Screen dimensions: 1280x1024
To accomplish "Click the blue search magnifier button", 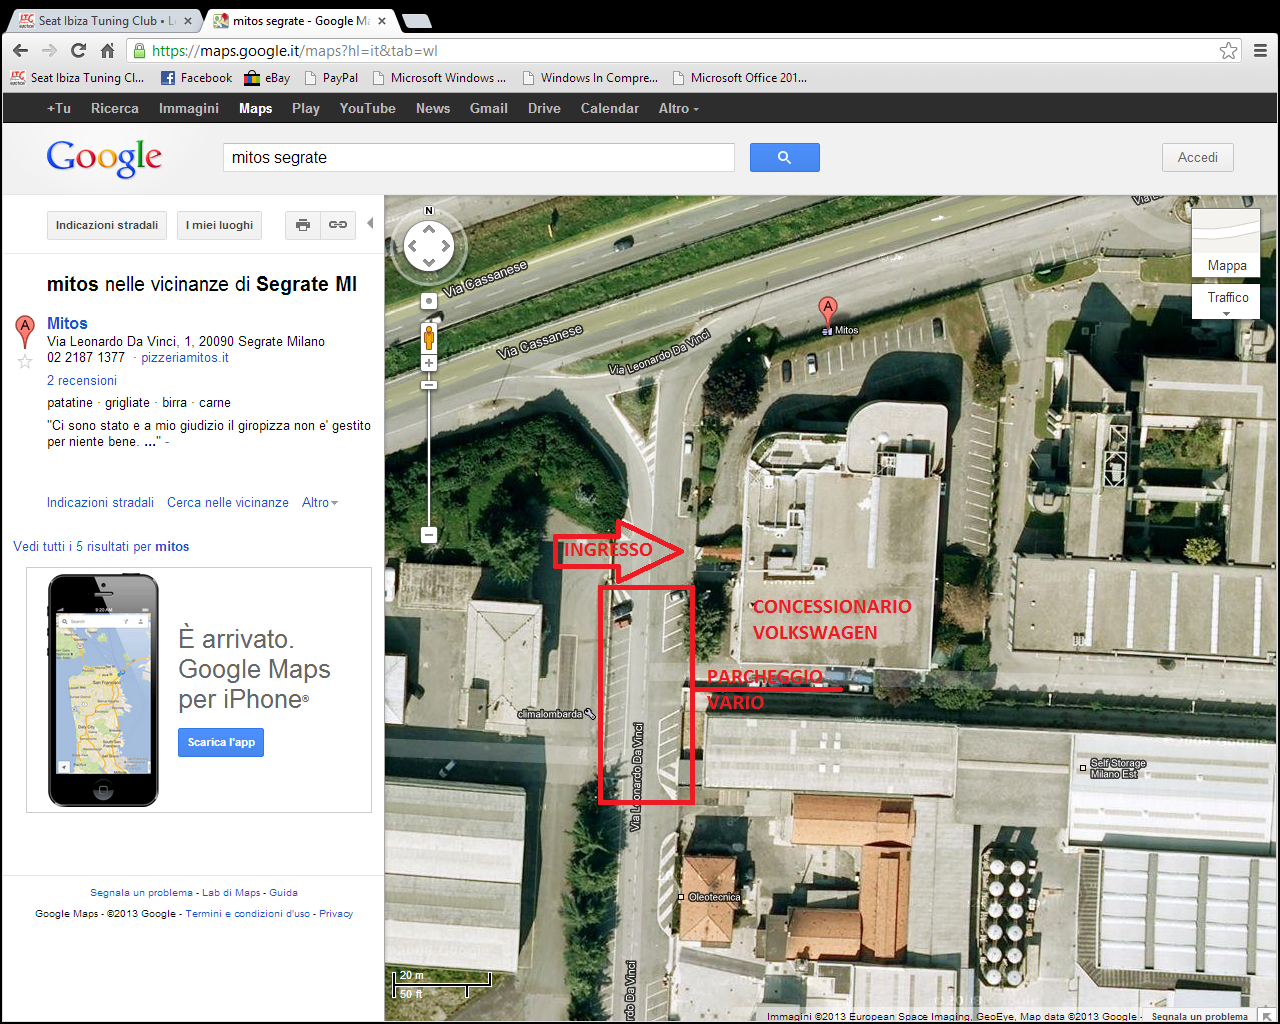I will 784,157.
